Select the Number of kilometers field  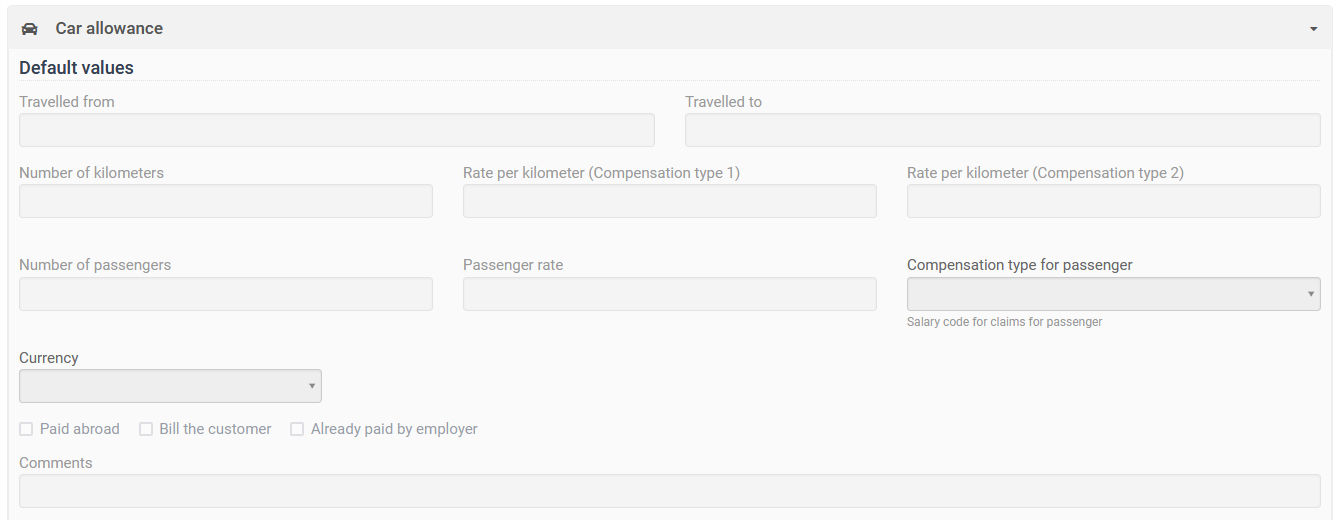click(225, 201)
